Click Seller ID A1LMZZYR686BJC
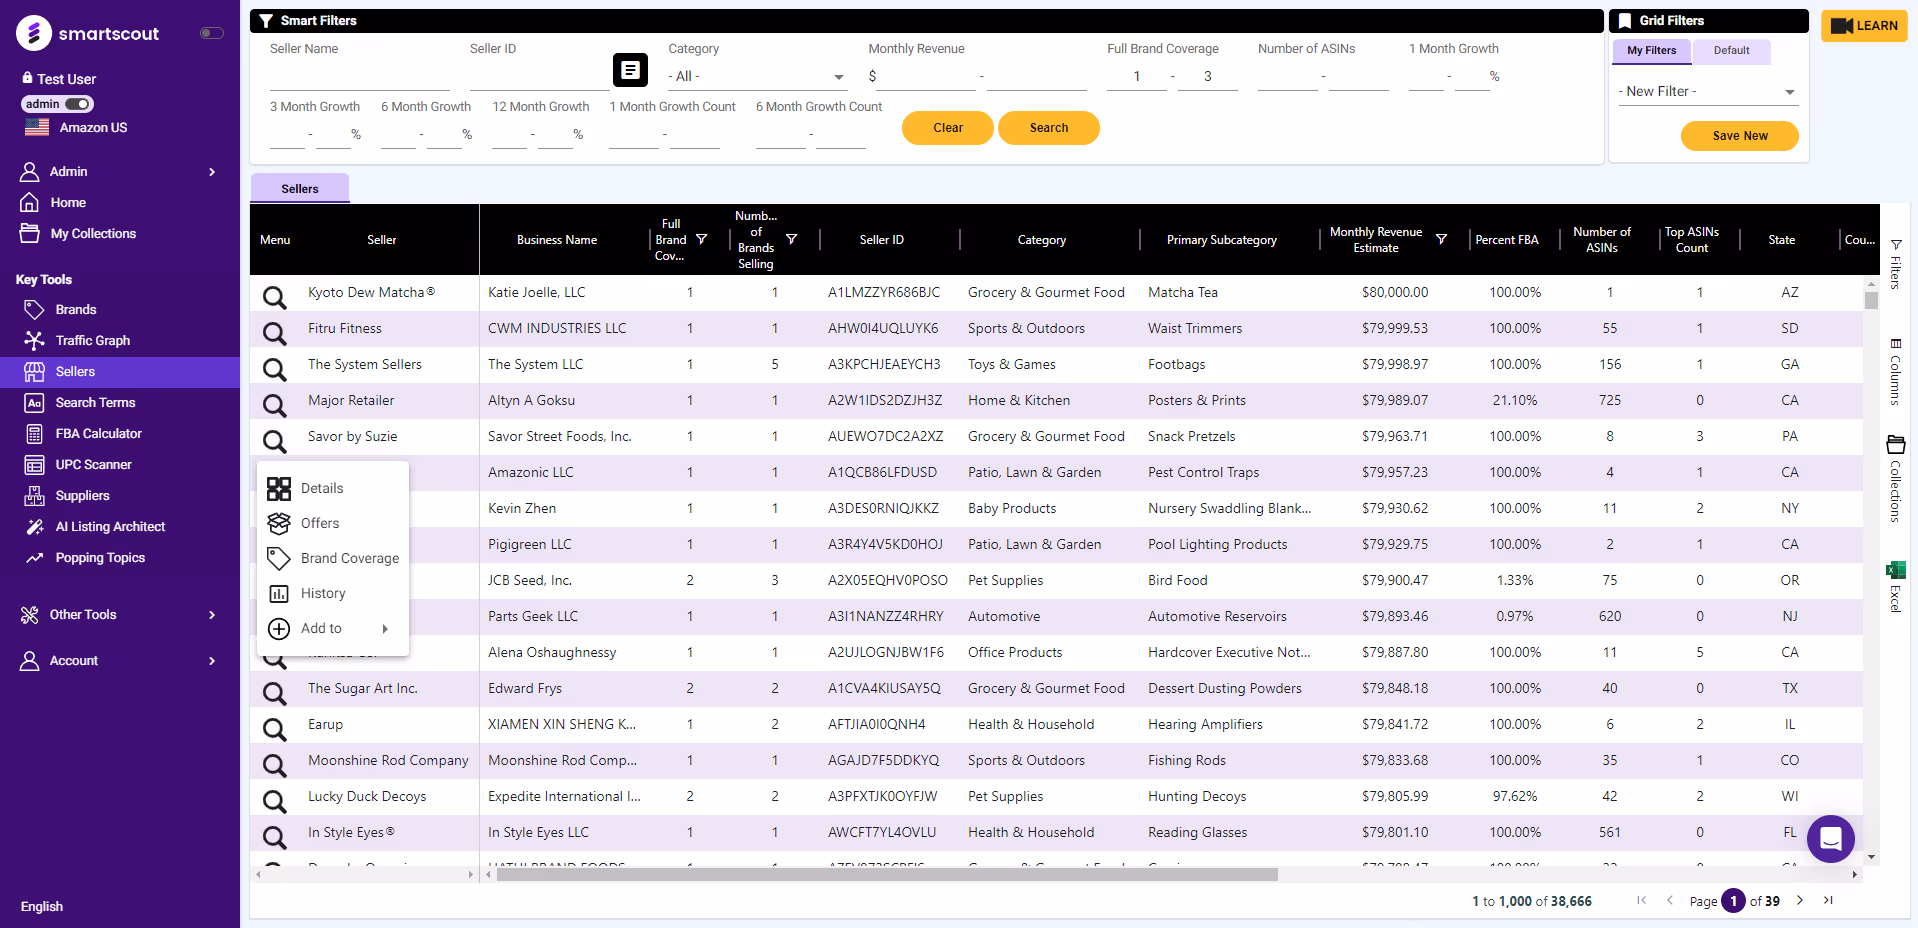 click(x=884, y=292)
